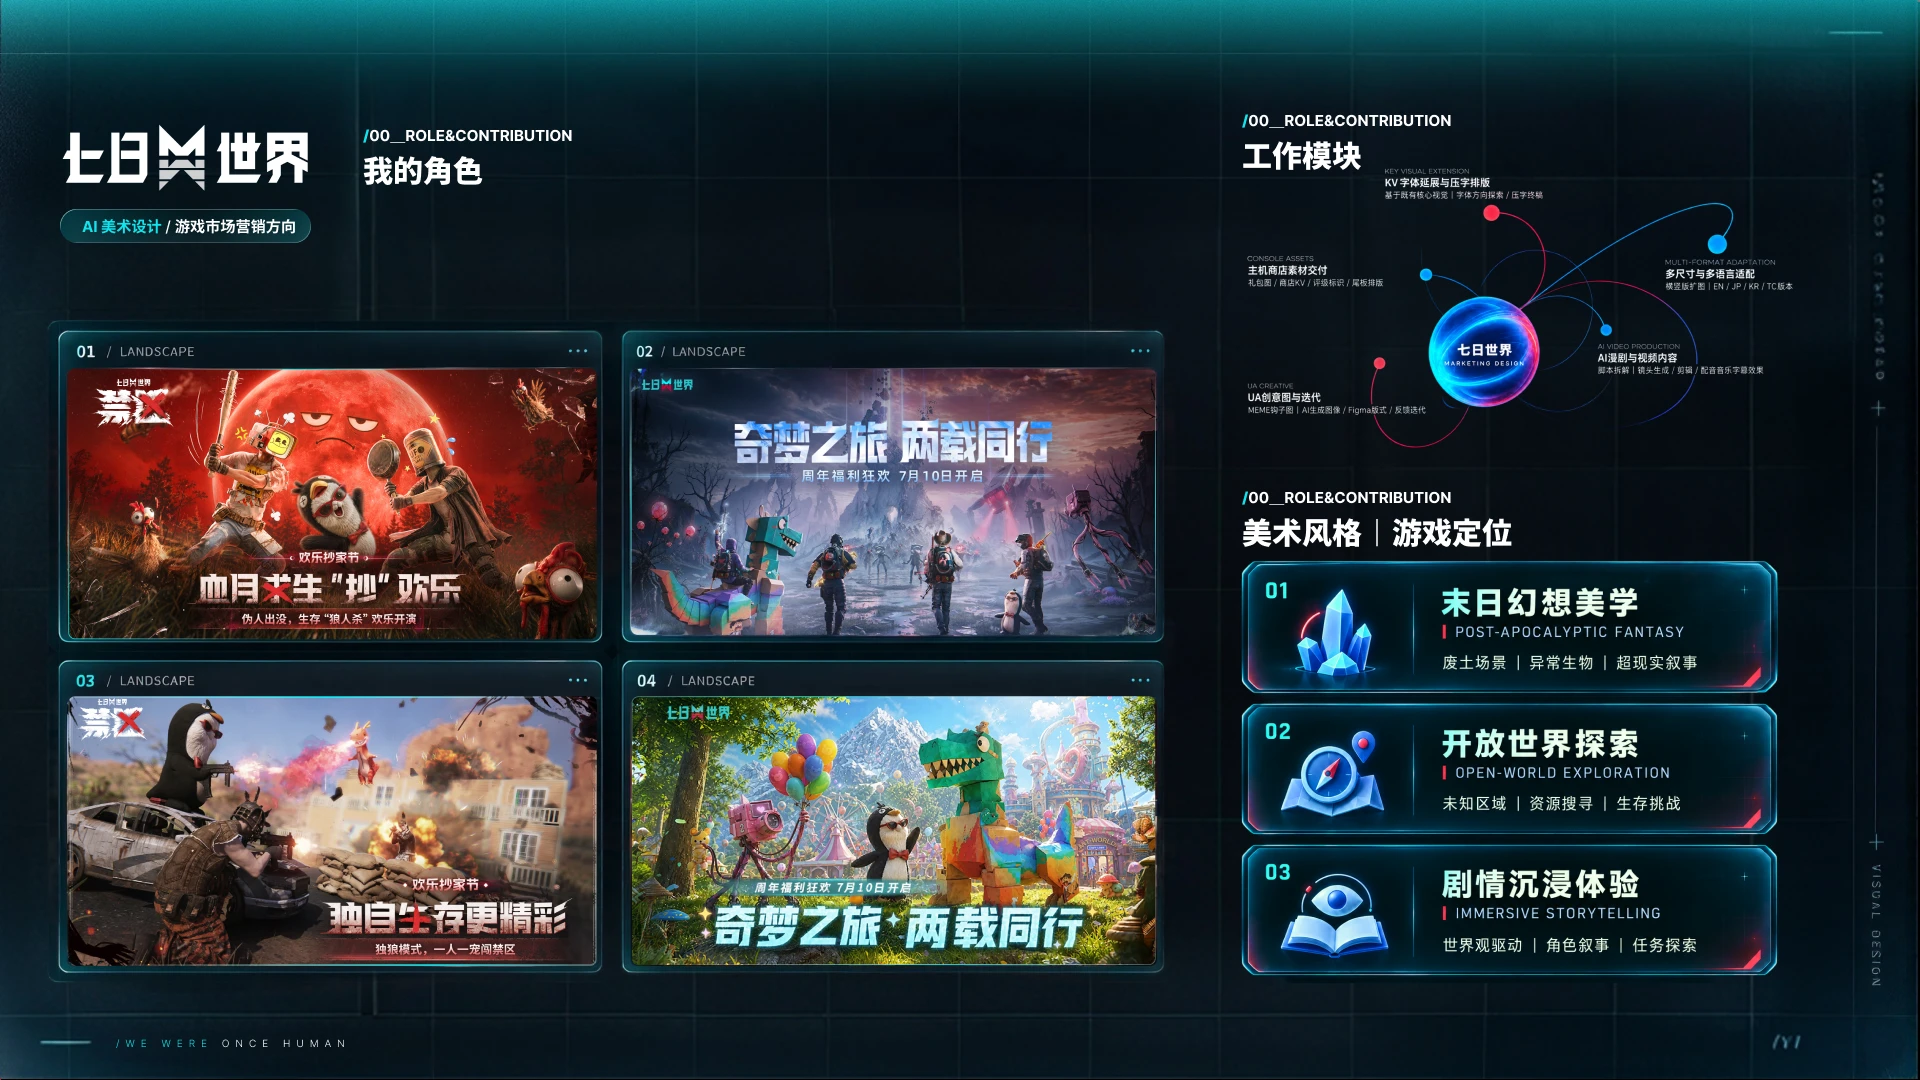1920x1080 pixels.
Task: Select the AI美术设计 / 游戏市场营销方向 tag
Action: [x=186, y=227]
